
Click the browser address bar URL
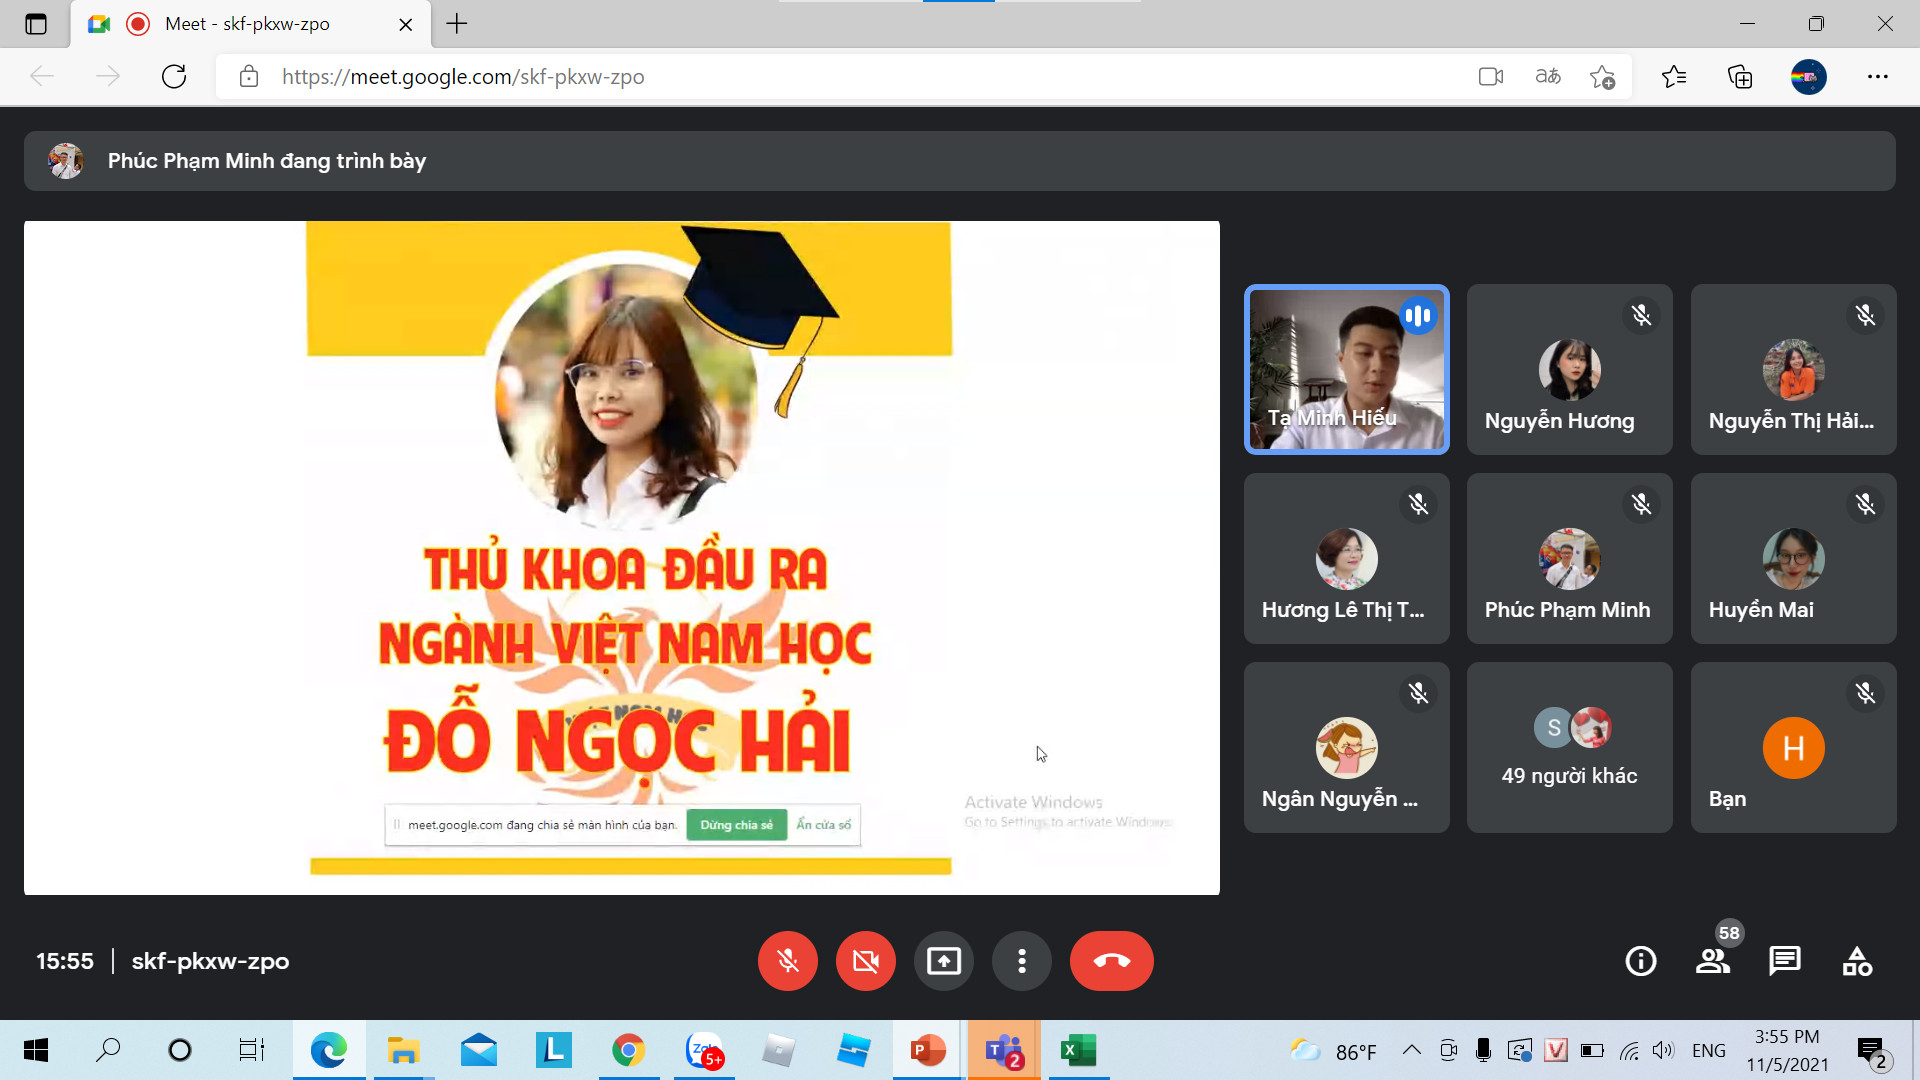pyautogui.click(x=462, y=77)
